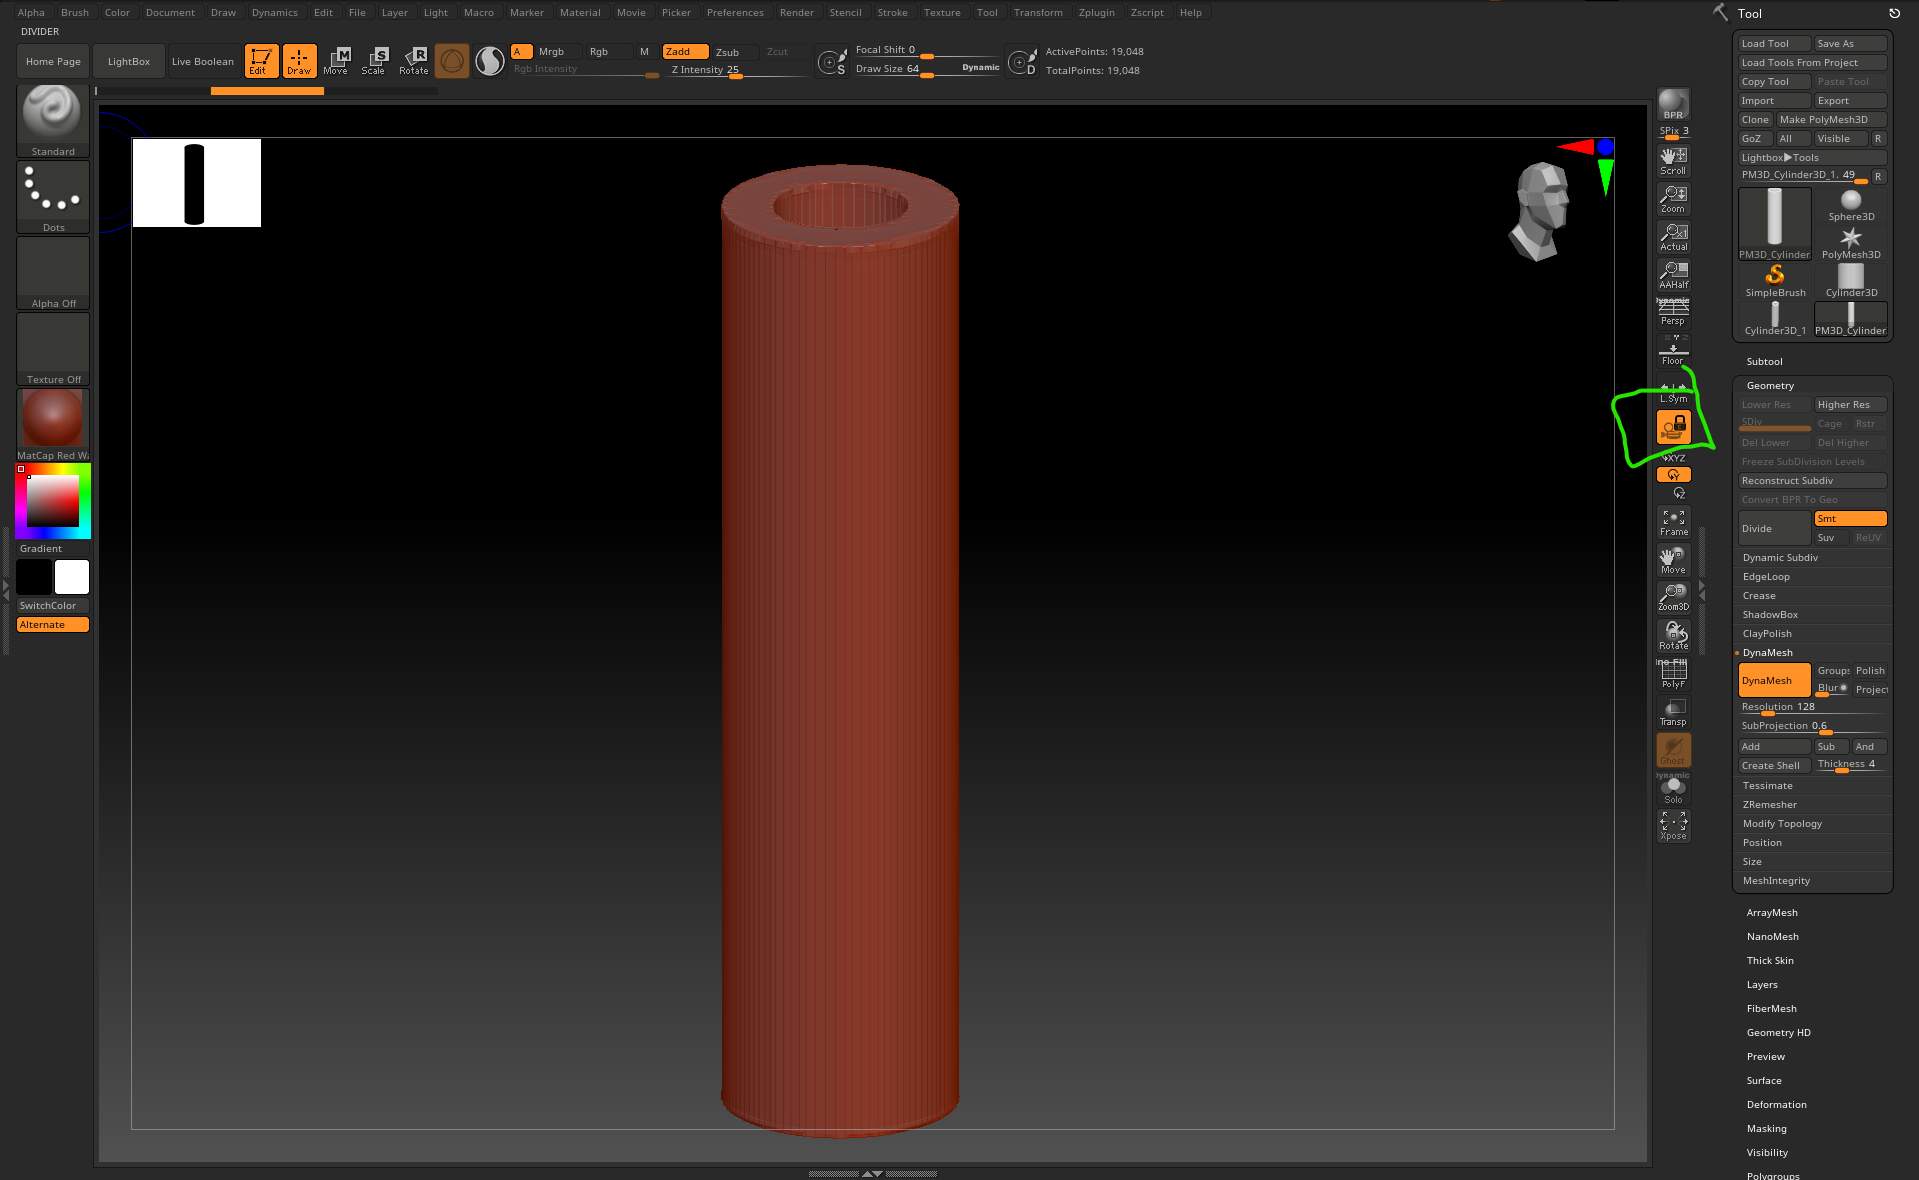Click Rotate navigation in right shelf
This screenshot has height=1180, width=1919.
(x=1673, y=636)
